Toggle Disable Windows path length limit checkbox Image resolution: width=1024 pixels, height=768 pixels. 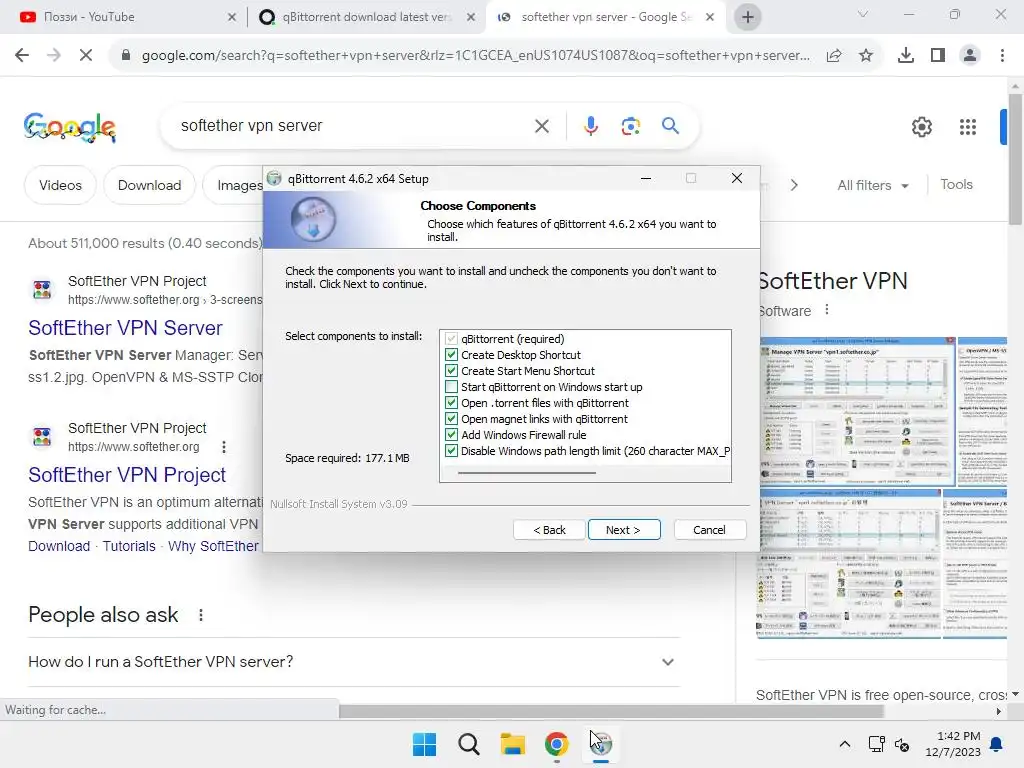451,451
